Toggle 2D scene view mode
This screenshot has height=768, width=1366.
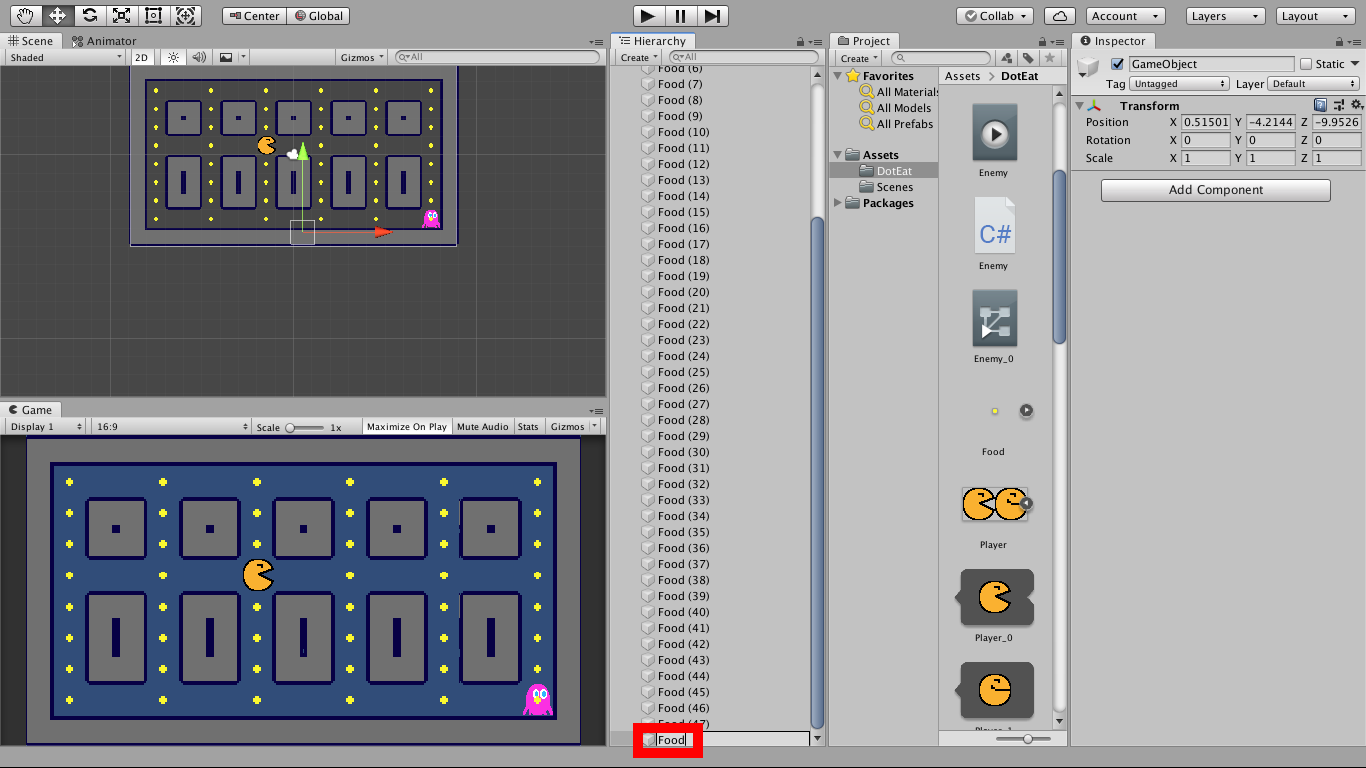click(x=142, y=58)
